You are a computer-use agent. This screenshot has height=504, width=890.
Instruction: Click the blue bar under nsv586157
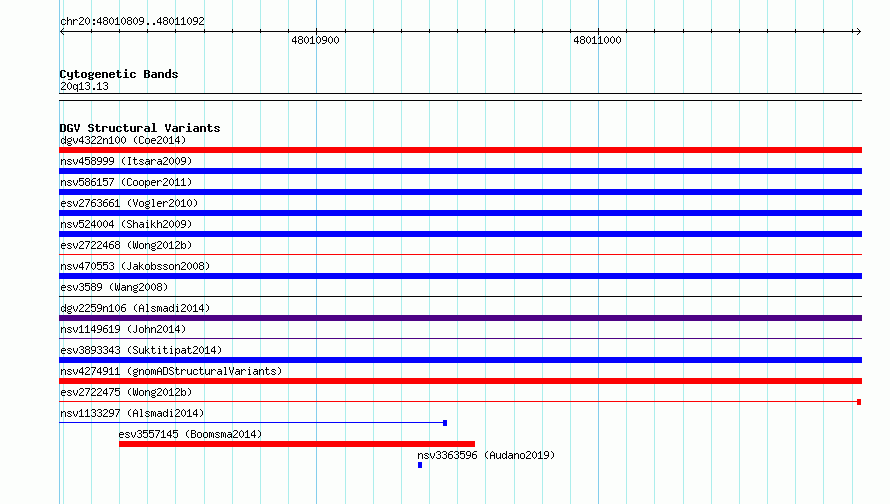pyautogui.click(x=460, y=192)
